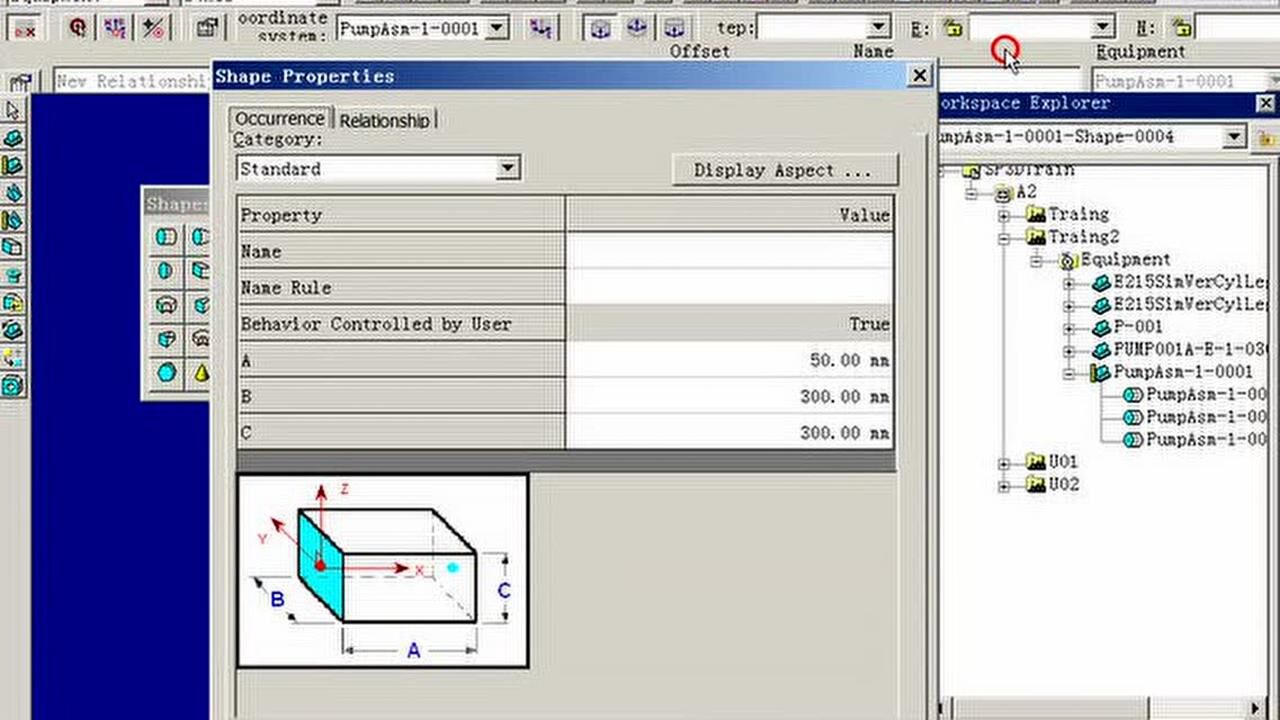Click the bottom icon in left vertical toolbar
Viewport: 1280px width, 720px height.
[13, 385]
